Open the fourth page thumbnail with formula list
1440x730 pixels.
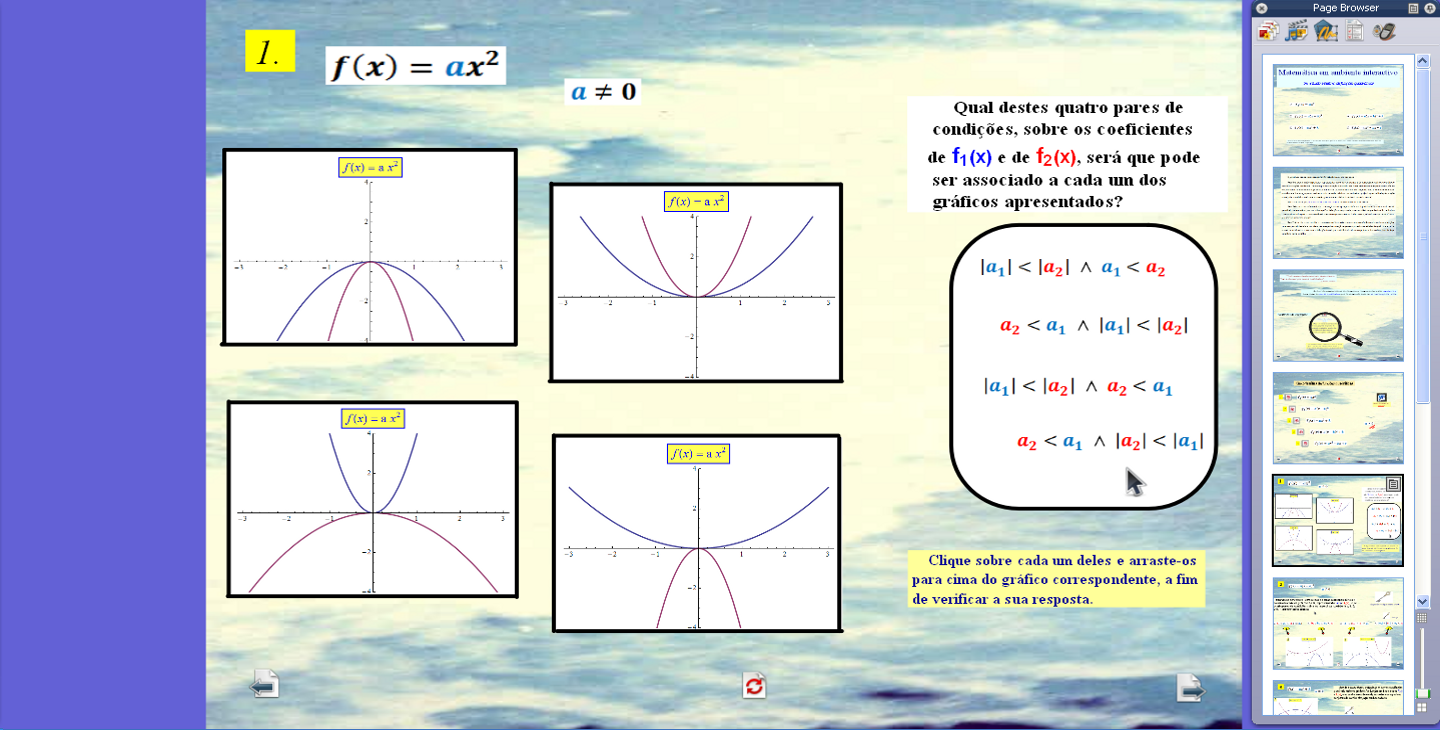click(1338, 418)
